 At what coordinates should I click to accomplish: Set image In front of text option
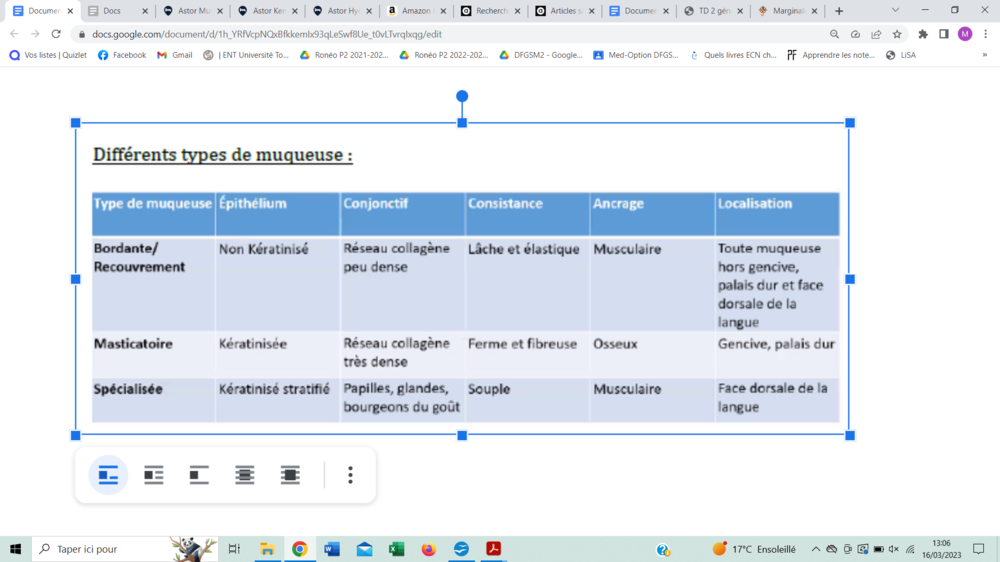coord(290,475)
